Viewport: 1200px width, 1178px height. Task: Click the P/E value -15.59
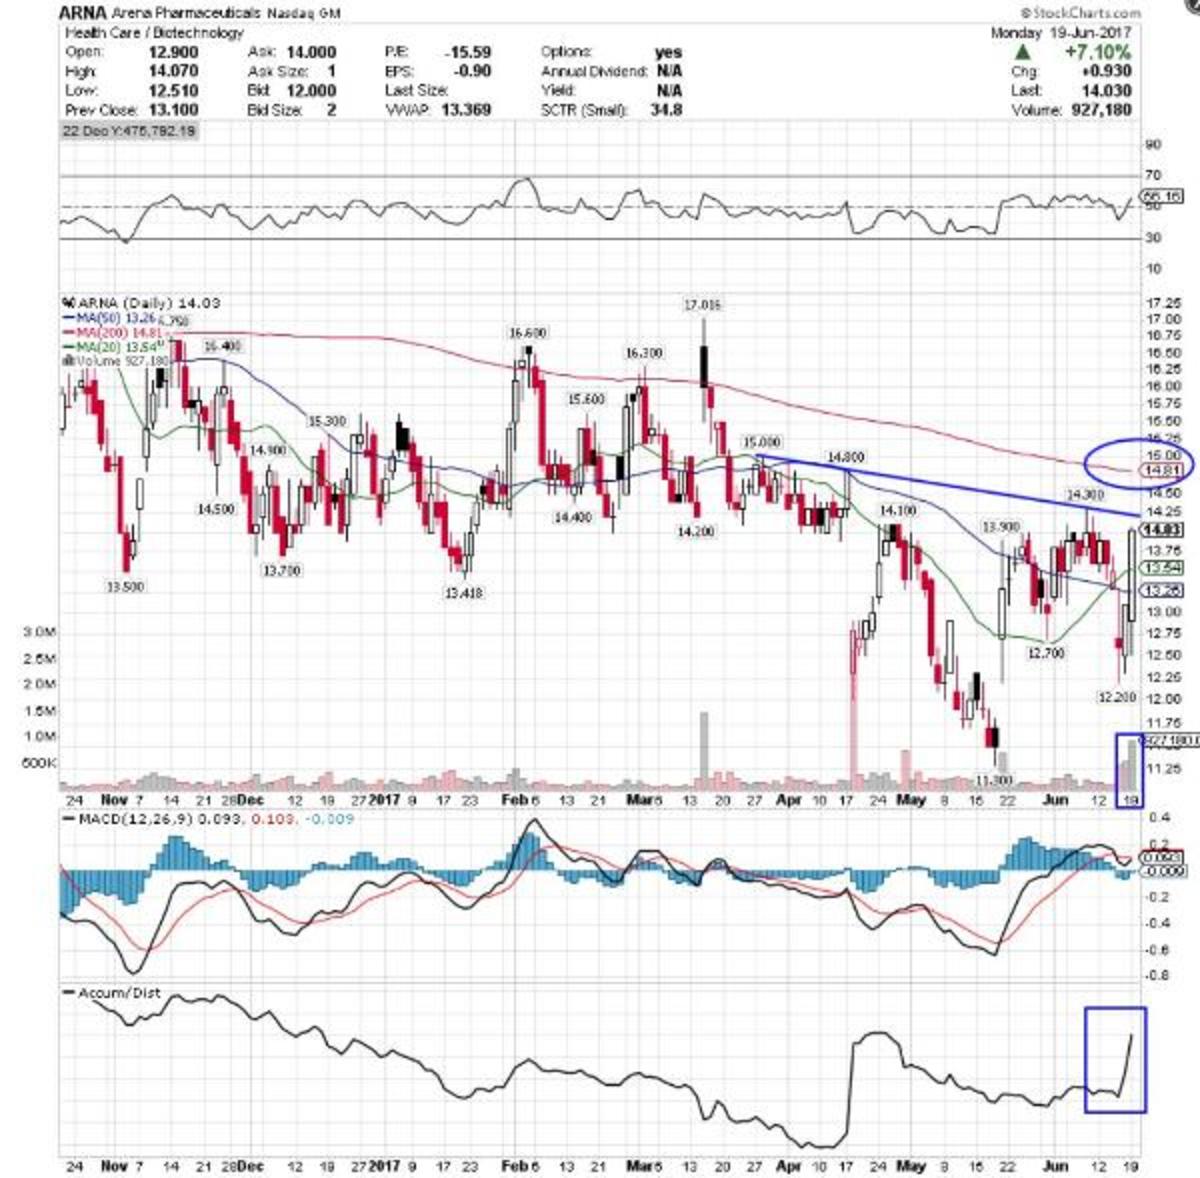pos(469,52)
